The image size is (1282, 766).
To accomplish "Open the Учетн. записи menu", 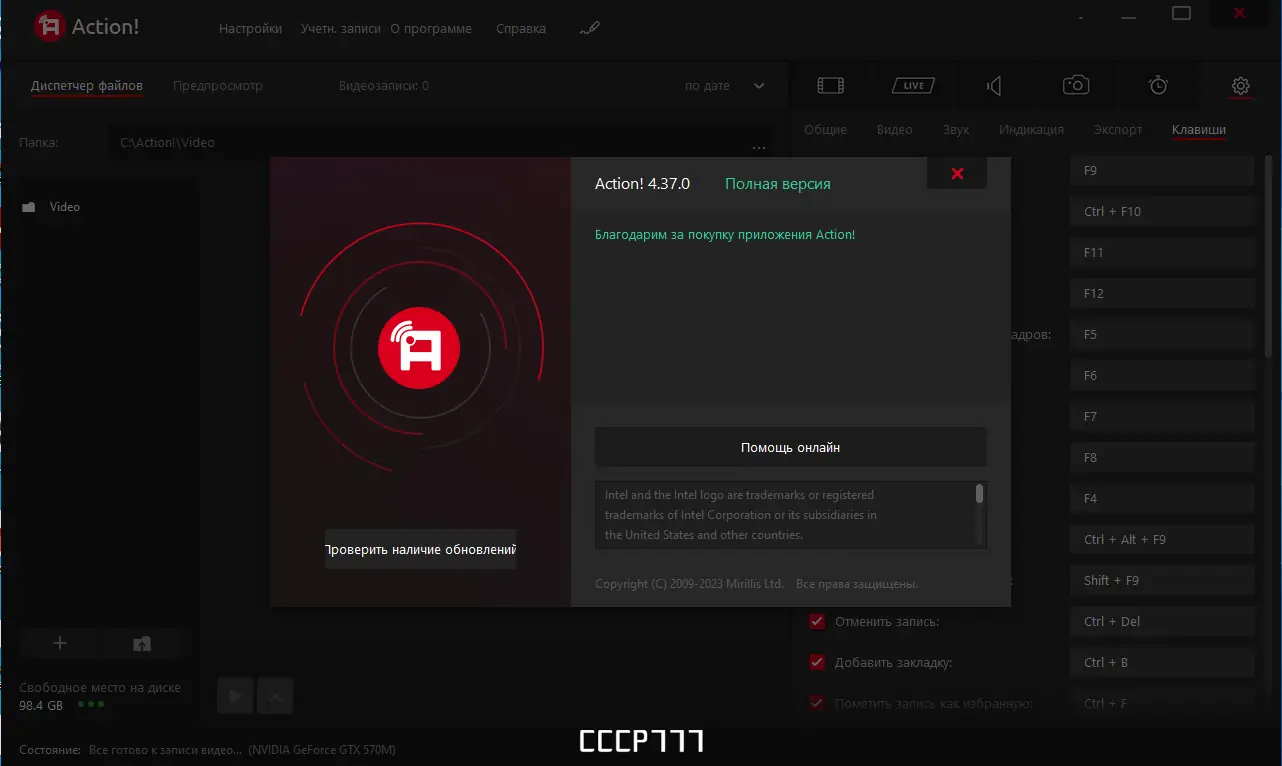I will point(341,29).
